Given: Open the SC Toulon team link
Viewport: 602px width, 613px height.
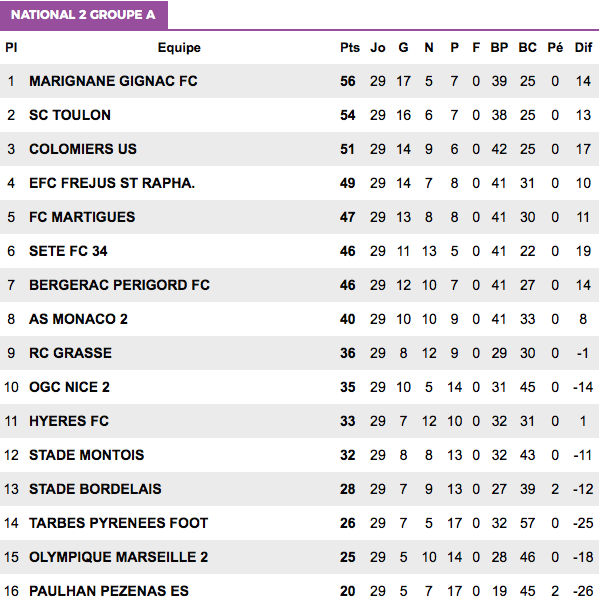Looking at the screenshot, I should point(70,115).
